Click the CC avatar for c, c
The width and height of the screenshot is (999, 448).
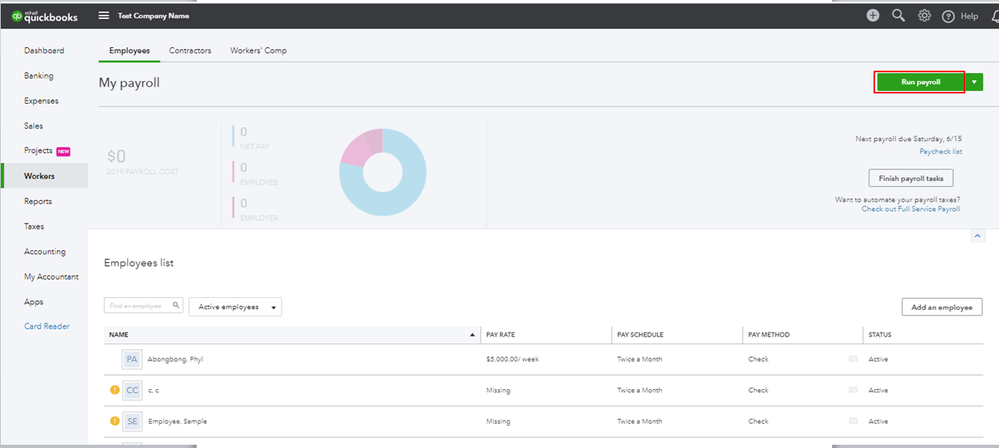(x=132, y=390)
